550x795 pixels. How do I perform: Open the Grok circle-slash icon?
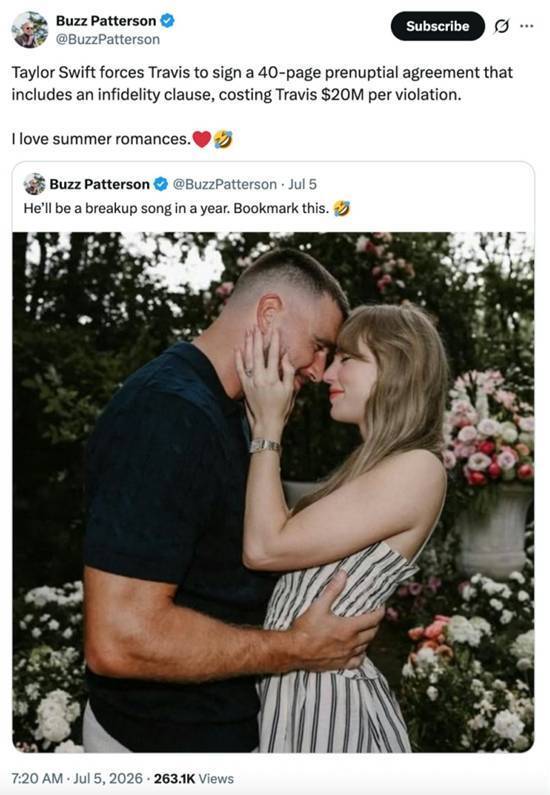[x=501, y=26]
